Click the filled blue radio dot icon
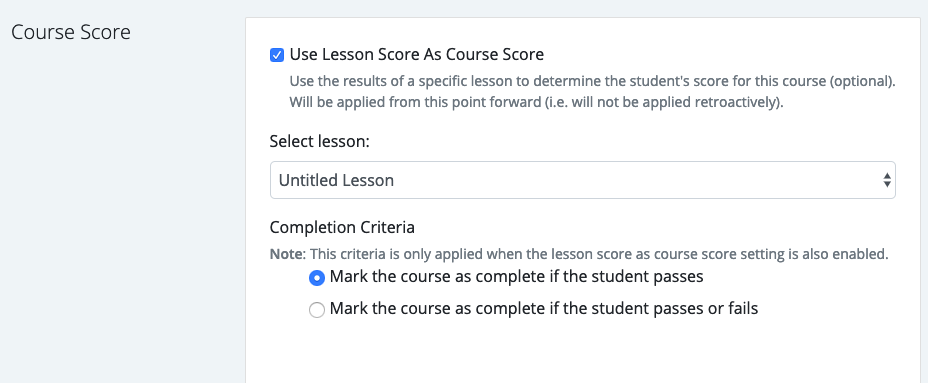Image resolution: width=928 pixels, height=383 pixels. pyautogui.click(x=317, y=278)
